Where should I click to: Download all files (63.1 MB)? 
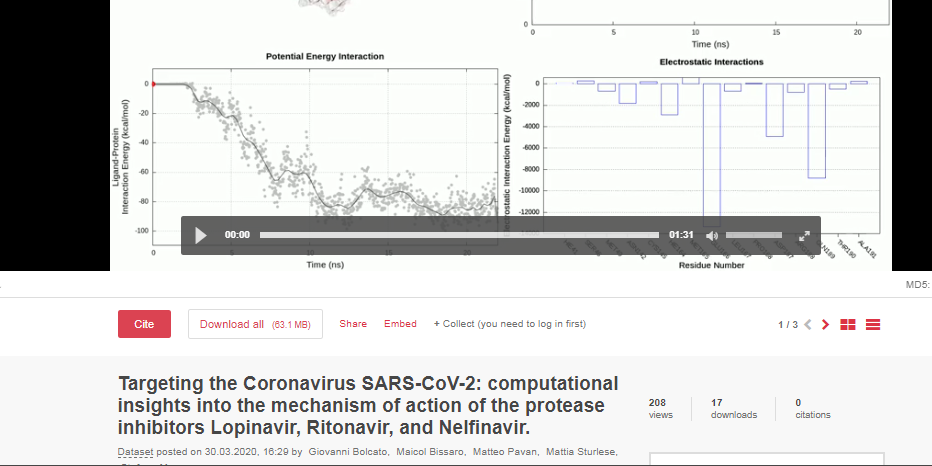pyautogui.click(x=255, y=324)
